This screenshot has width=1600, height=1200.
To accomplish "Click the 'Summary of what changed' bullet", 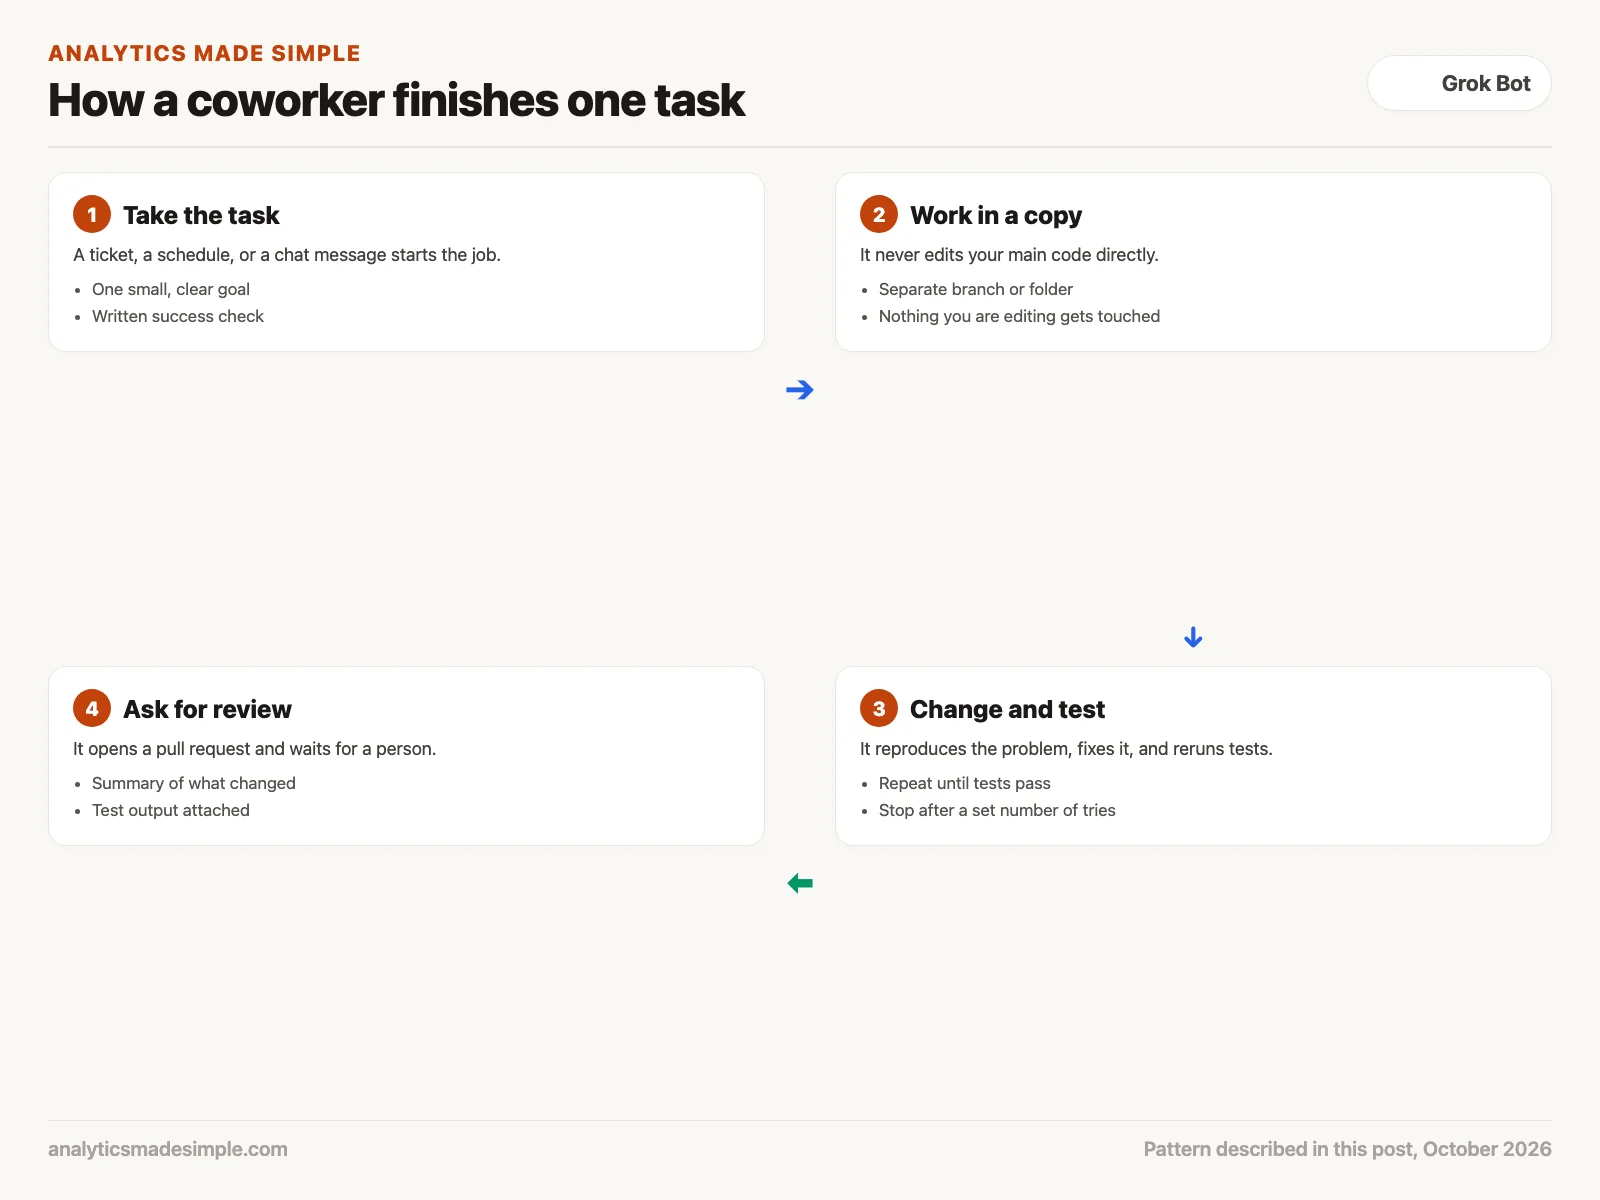I will (x=194, y=783).
